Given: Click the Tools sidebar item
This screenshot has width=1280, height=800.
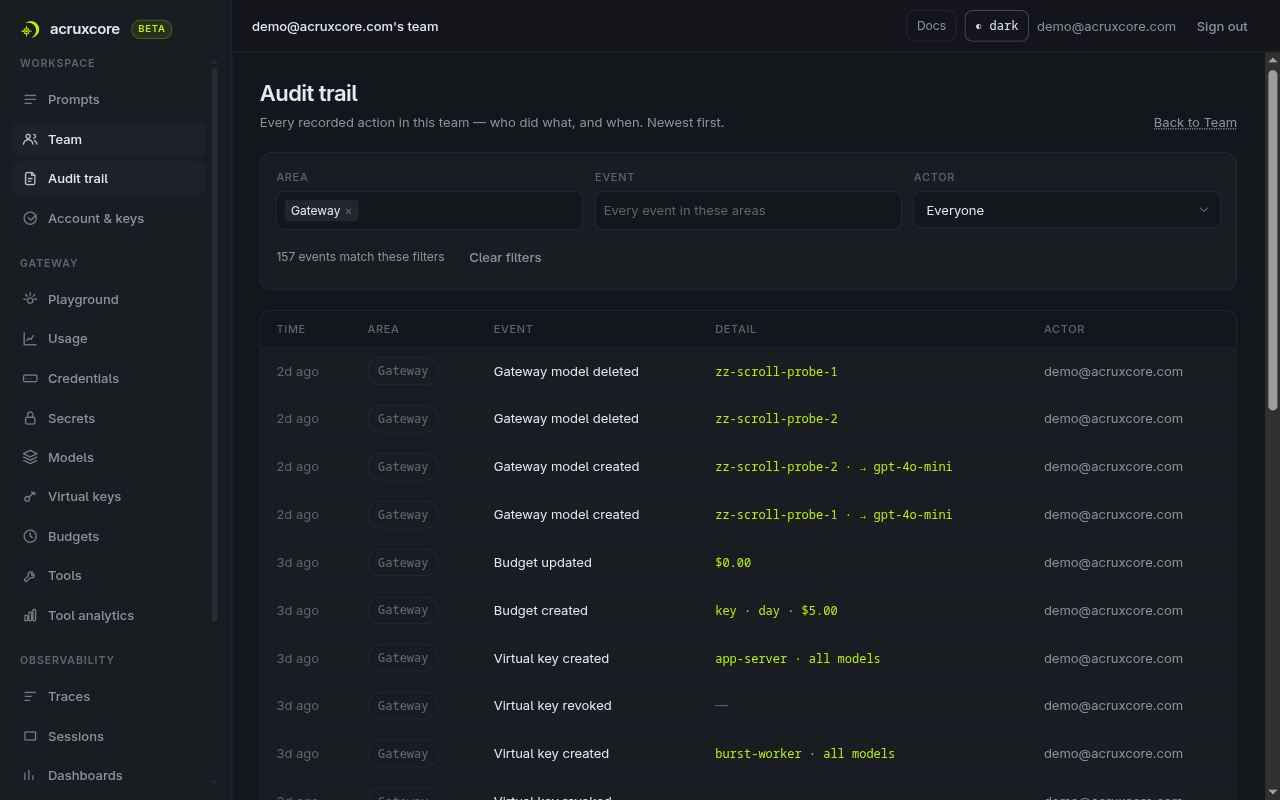Looking at the screenshot, I should click(x=109, y=576).
